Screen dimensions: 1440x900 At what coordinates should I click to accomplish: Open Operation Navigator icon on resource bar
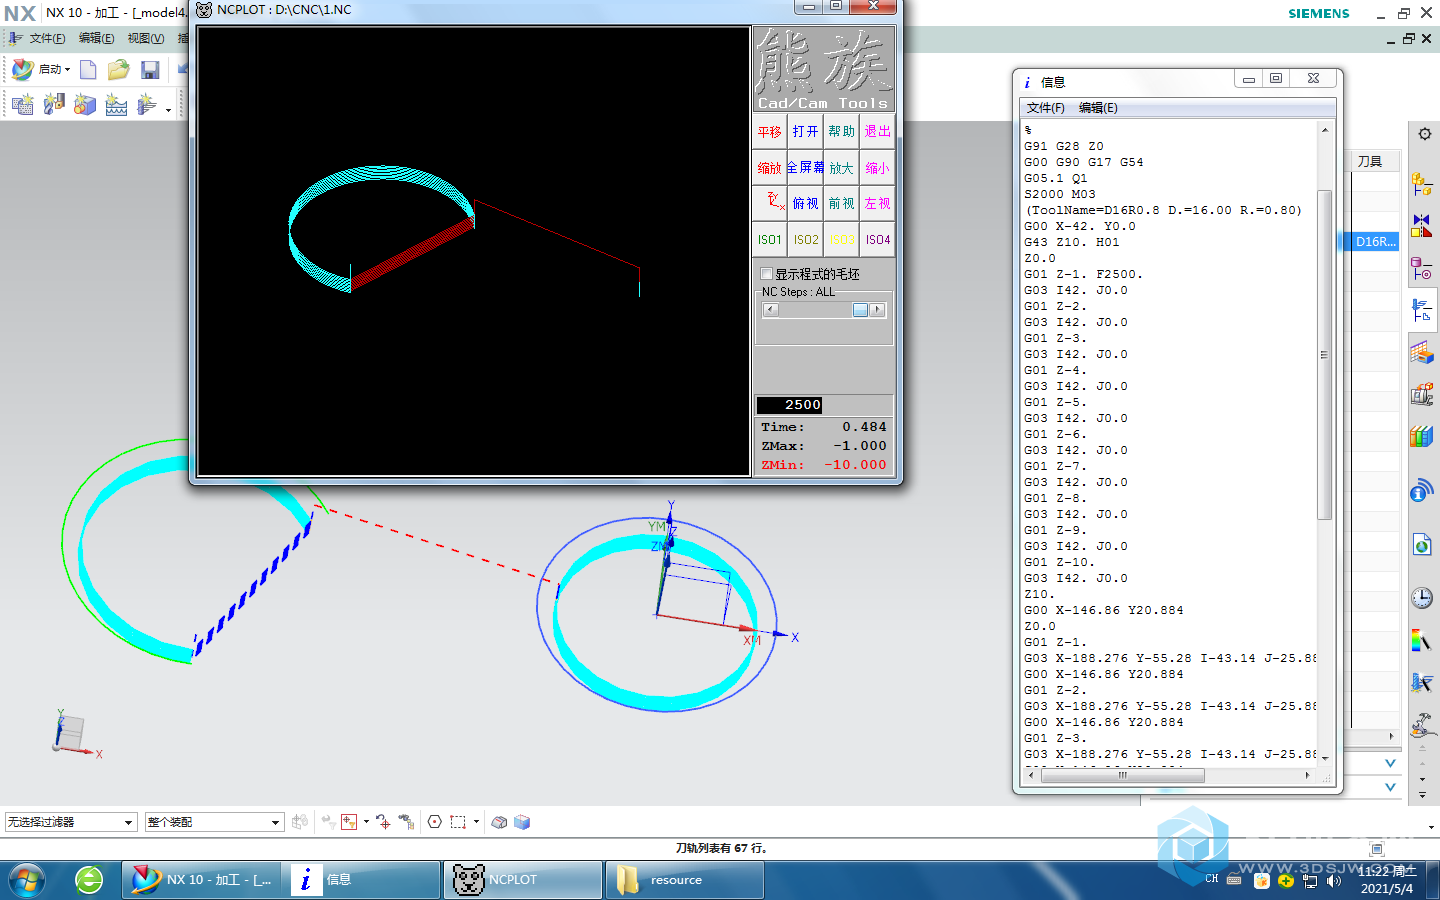coord(1422,310)
